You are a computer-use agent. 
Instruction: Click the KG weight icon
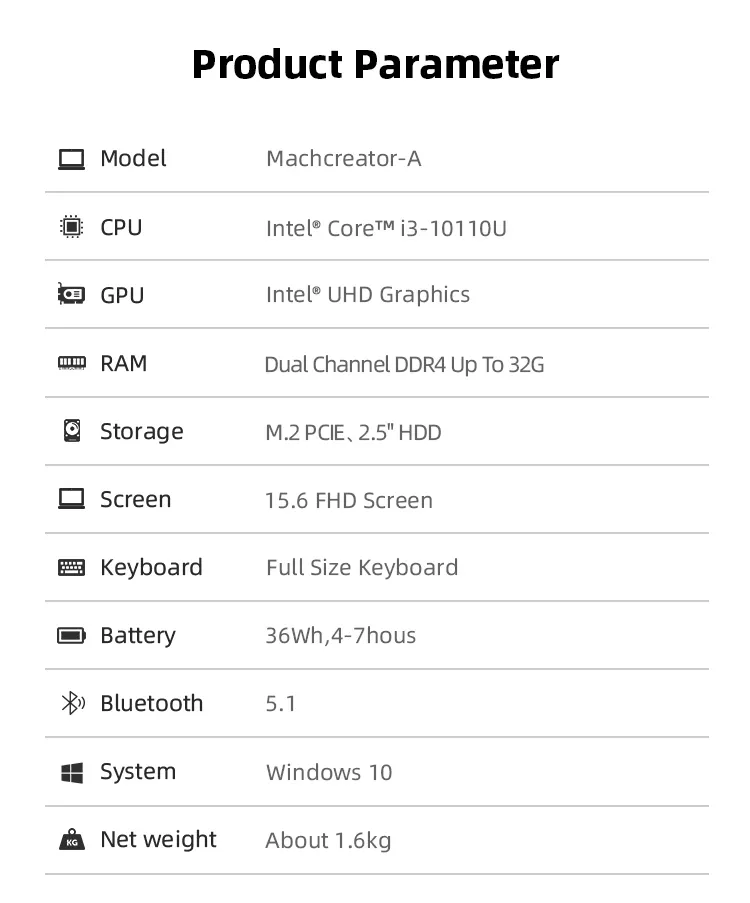[x=71, y=840]
